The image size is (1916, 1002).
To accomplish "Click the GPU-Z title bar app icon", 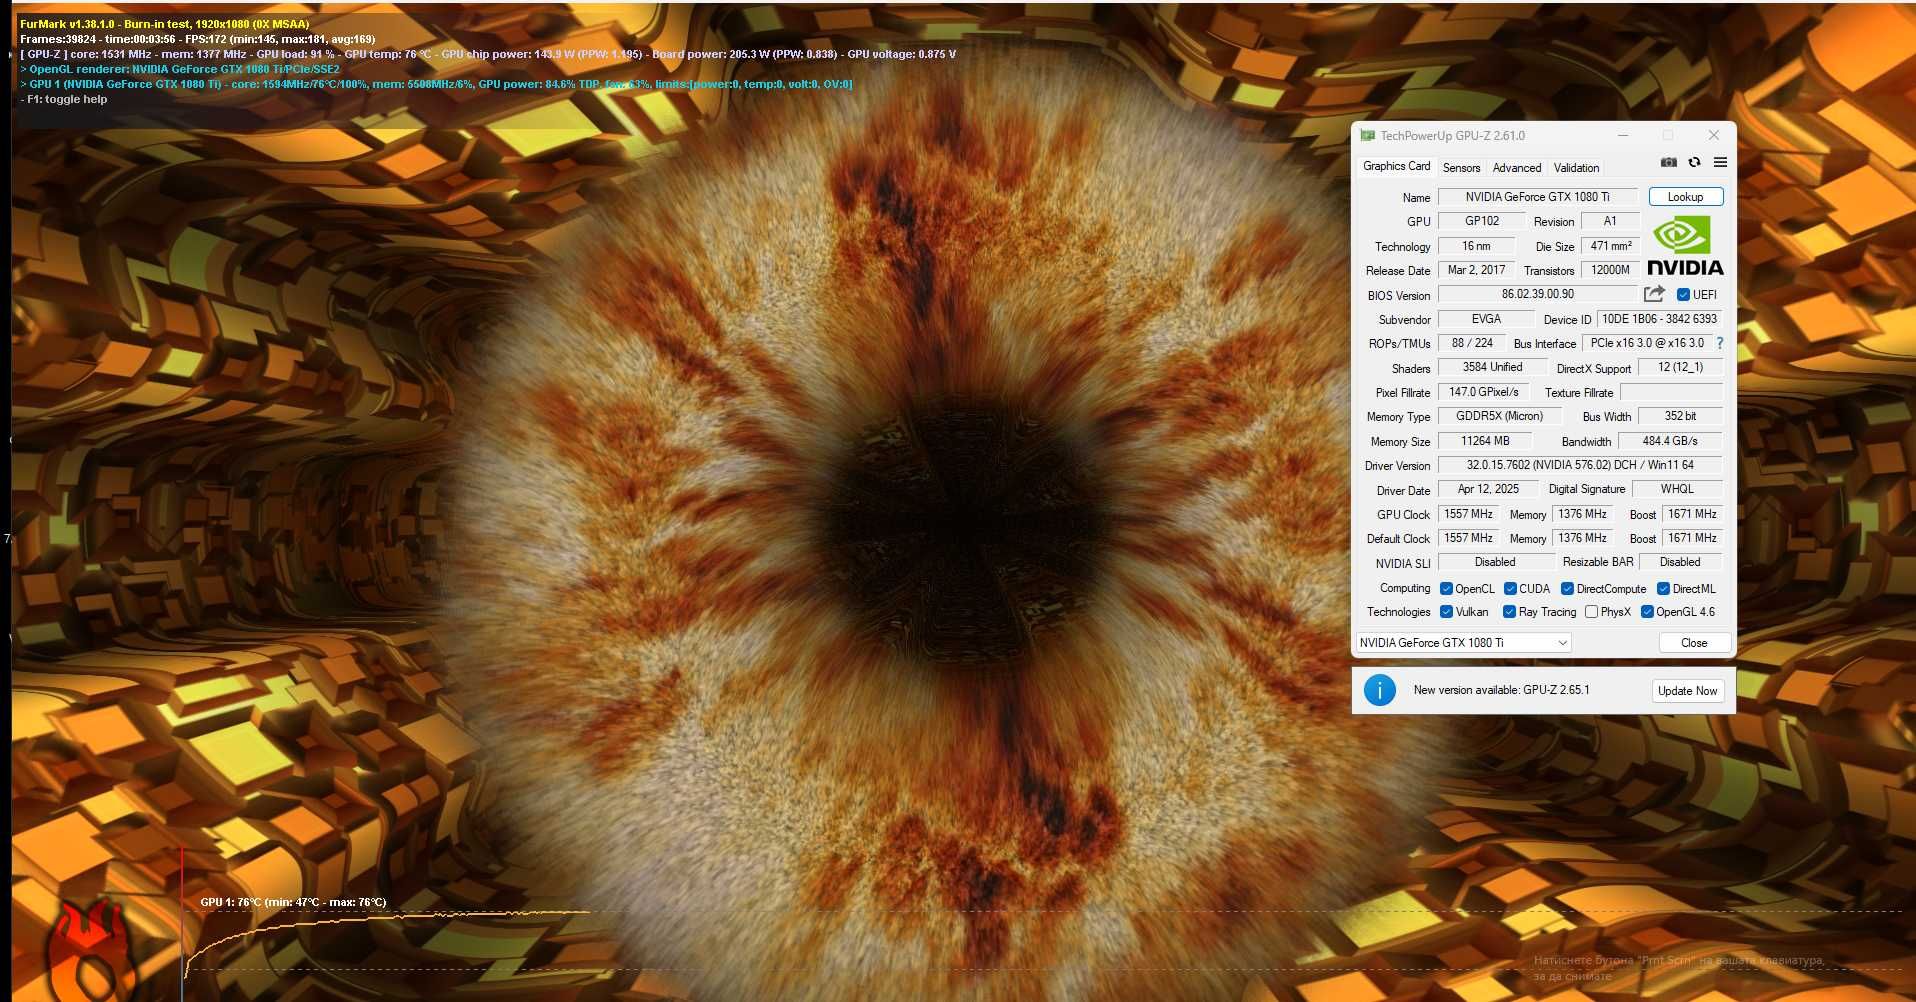I will click(x=1367, y=136).
